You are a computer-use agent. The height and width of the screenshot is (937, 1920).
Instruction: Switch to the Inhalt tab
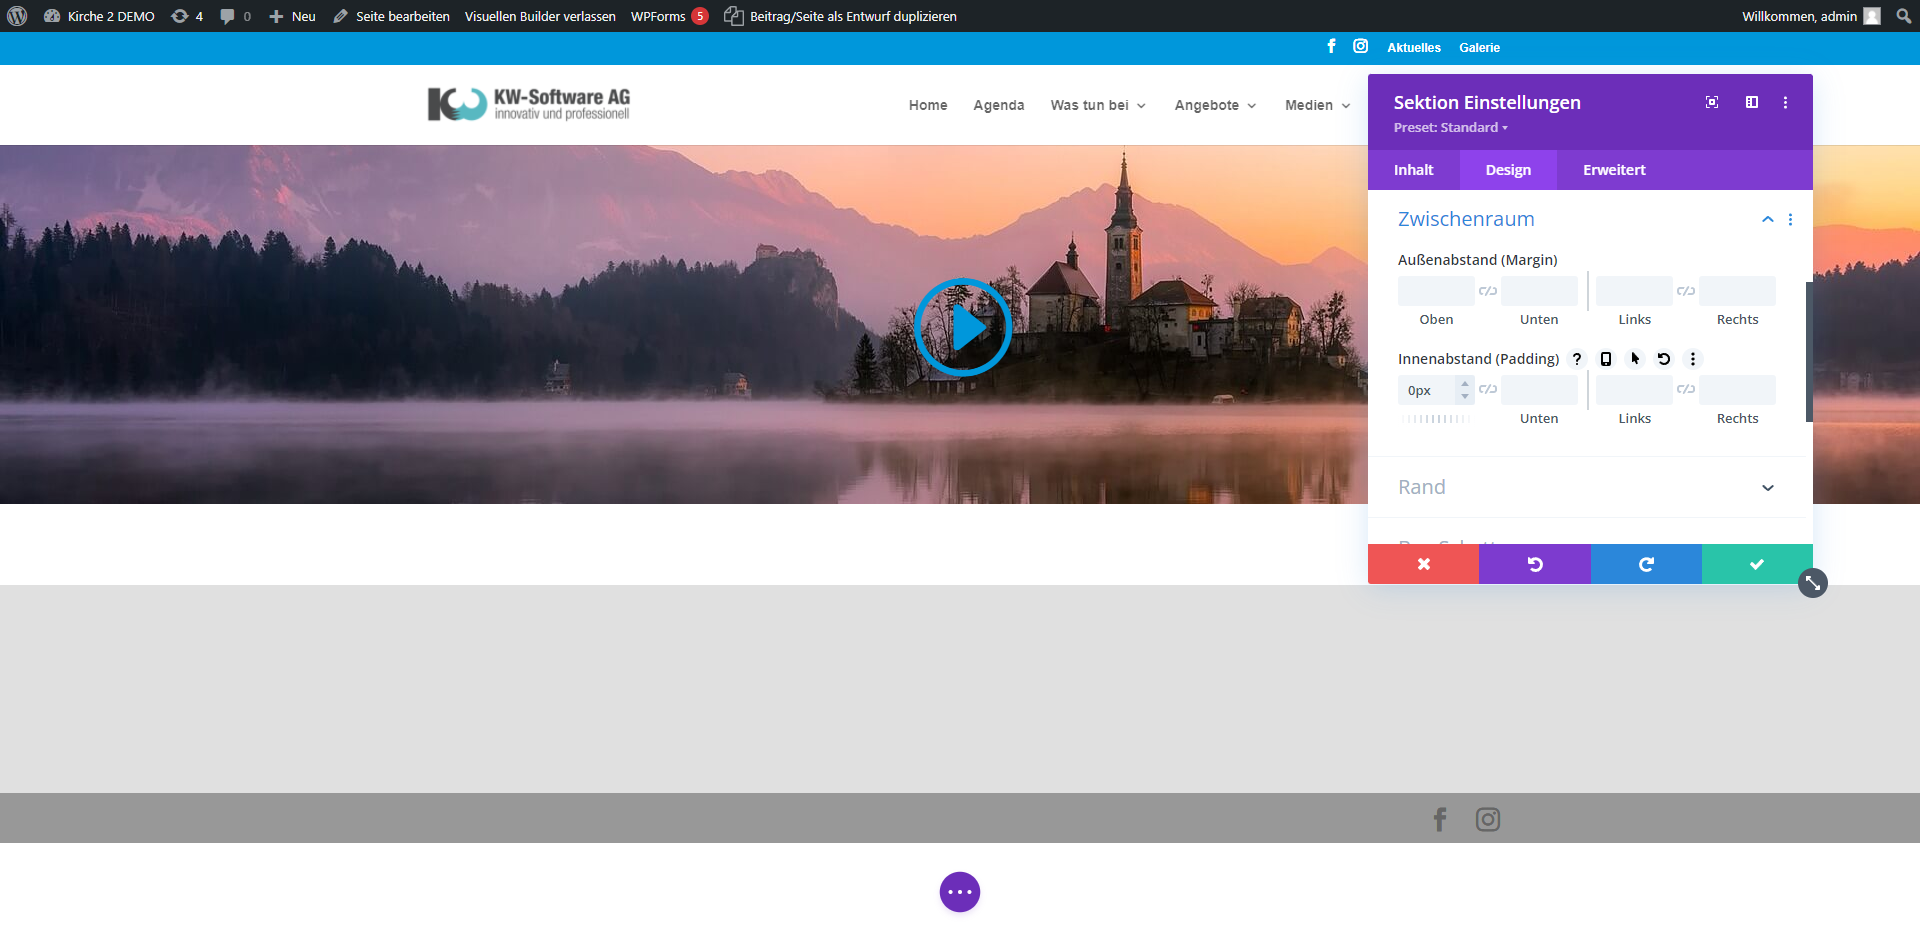click(x=1413, y=170)
